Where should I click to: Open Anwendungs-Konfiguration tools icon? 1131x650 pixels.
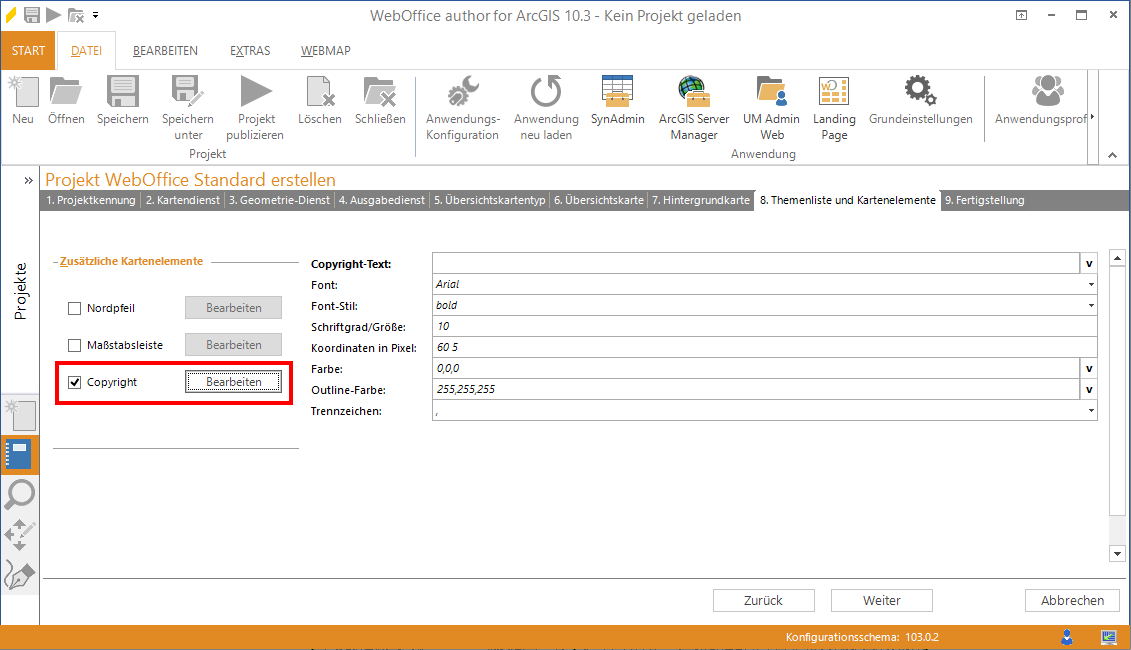point(462,92)
